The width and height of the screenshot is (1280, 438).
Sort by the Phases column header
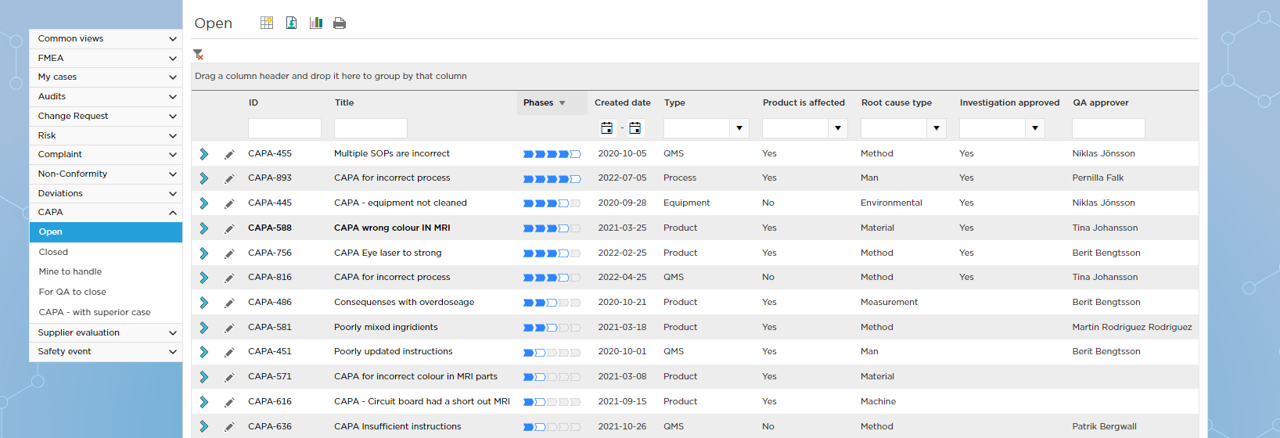538,103
